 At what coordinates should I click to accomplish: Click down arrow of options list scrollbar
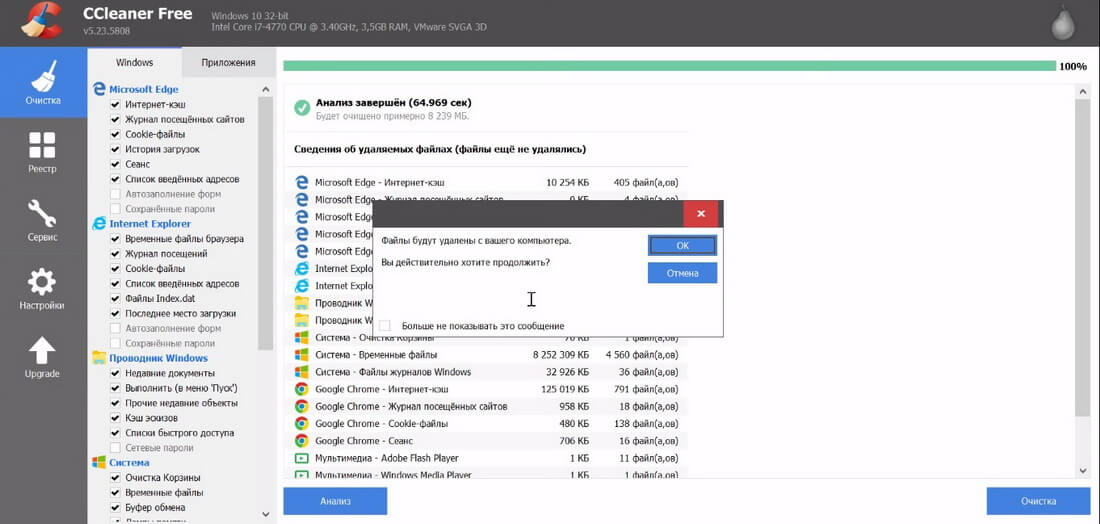(x=265, y=514)
